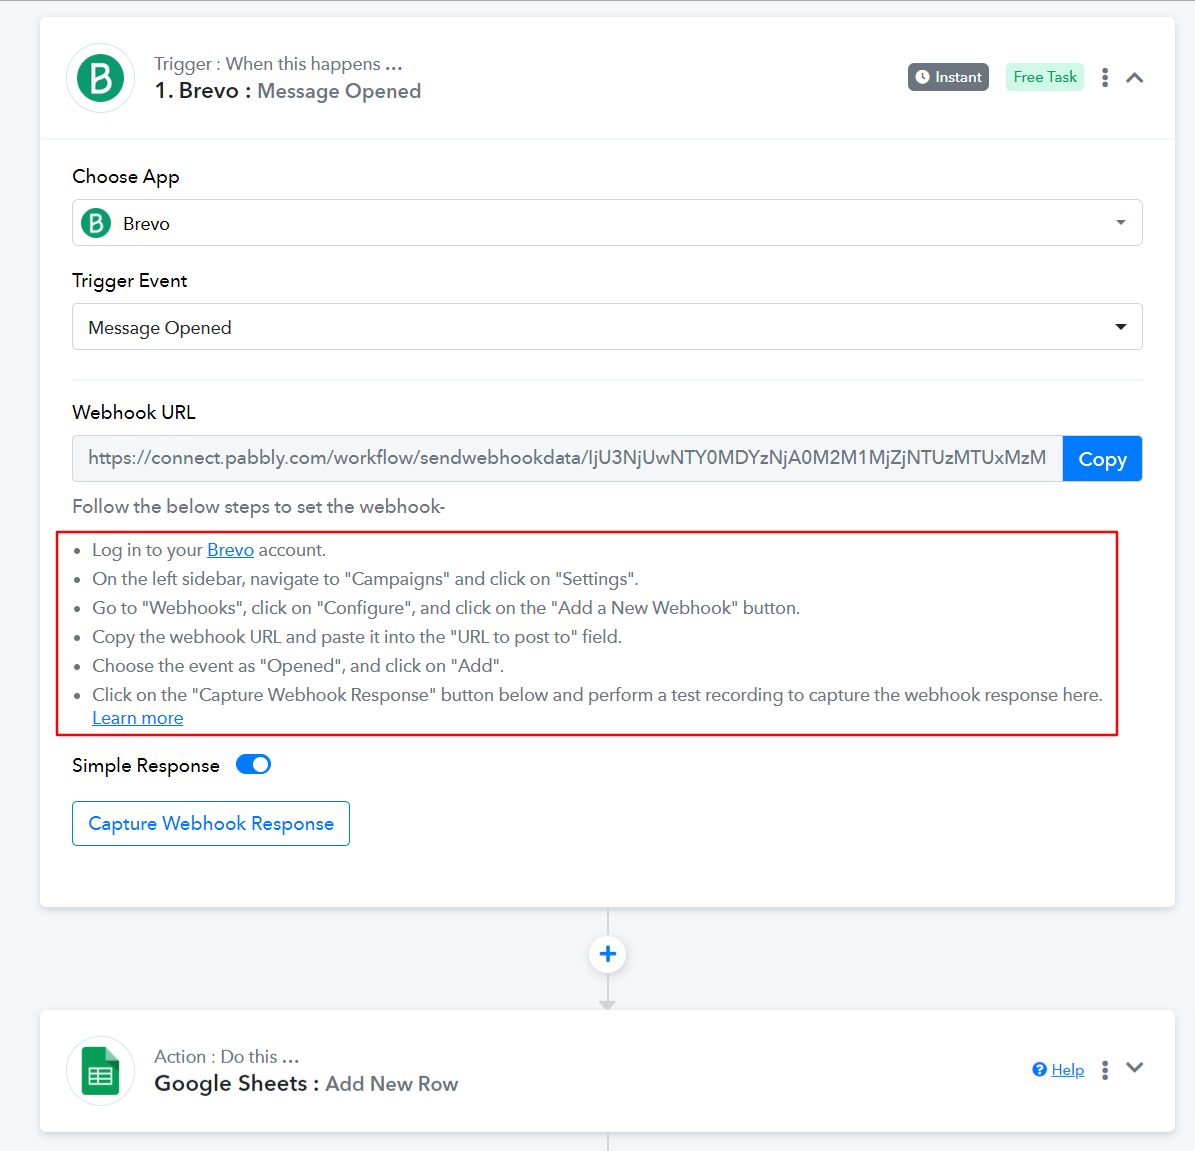
Task: Click 'Choose the event as "Opened"' instruction
Action: point(298,665)
